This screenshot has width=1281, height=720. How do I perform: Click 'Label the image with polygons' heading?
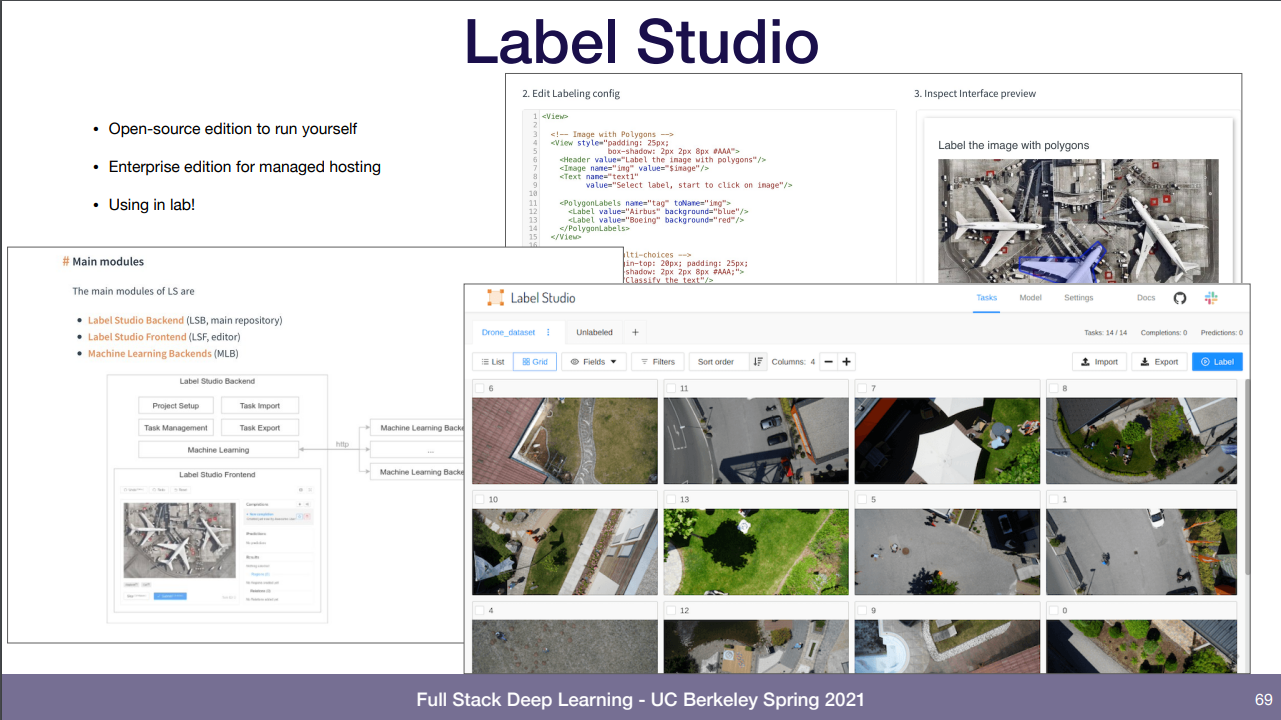pyautogui.click(x=1014, y=145)
